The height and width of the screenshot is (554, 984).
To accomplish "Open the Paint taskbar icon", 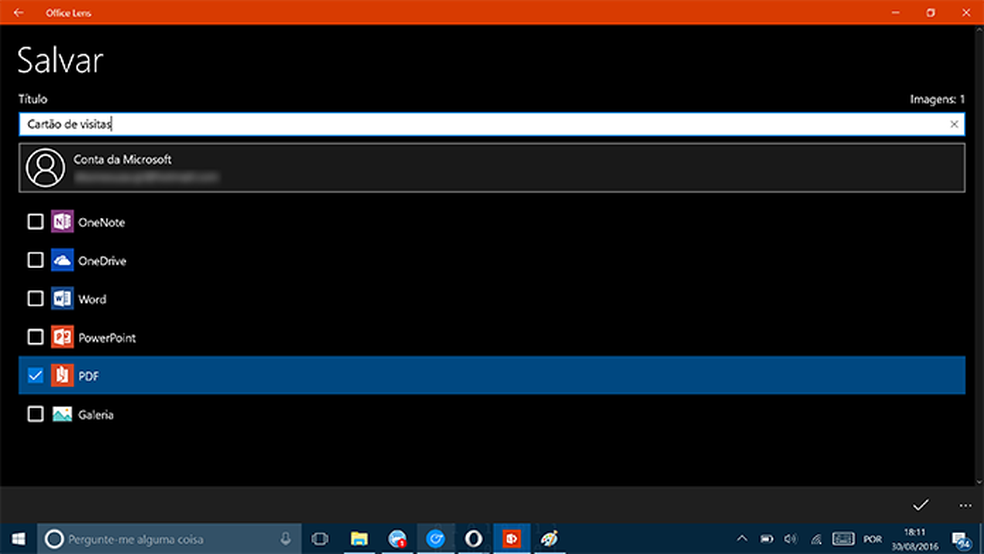I will (x=550, y=539).
